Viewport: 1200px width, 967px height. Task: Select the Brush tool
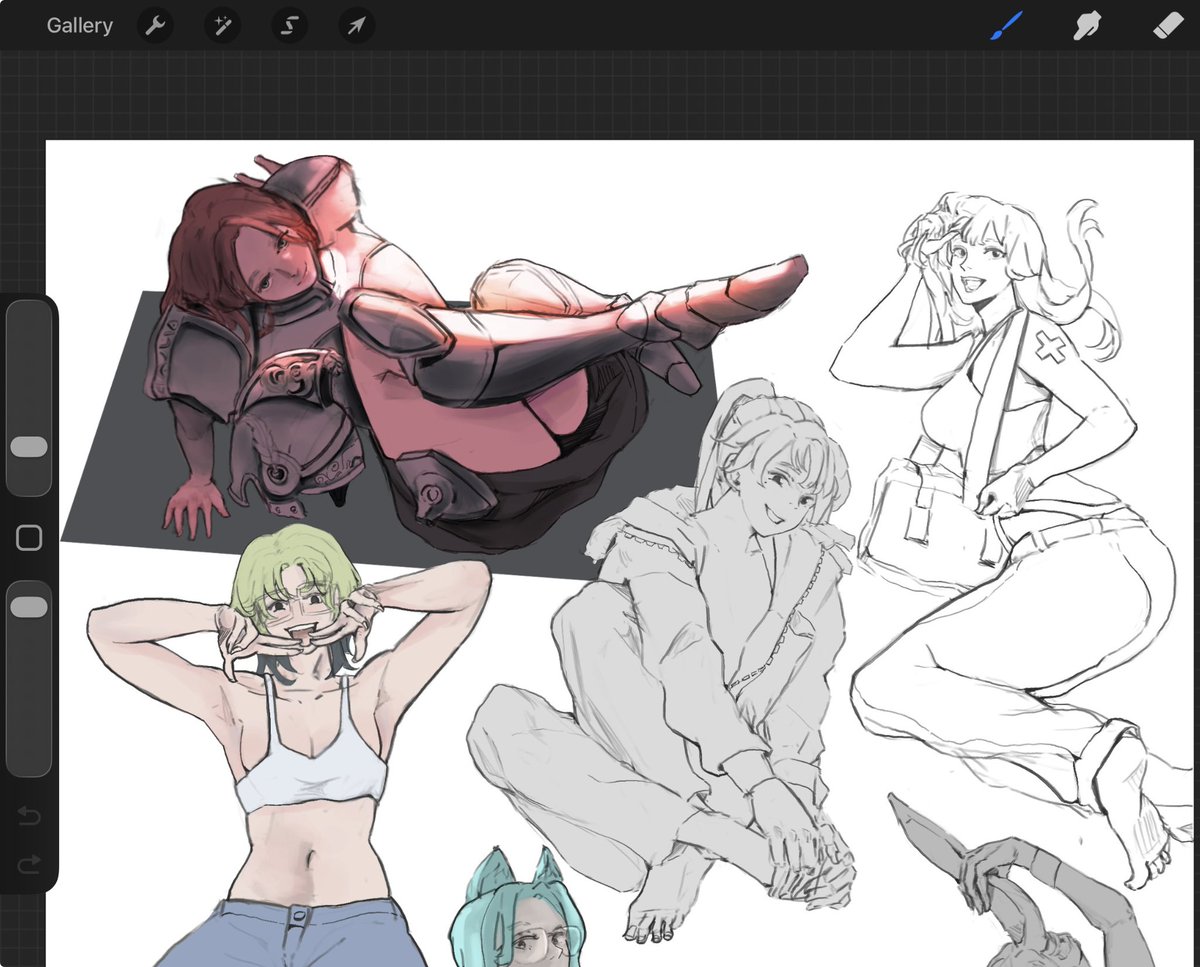pyautogui.click(x=1006, y=26)
